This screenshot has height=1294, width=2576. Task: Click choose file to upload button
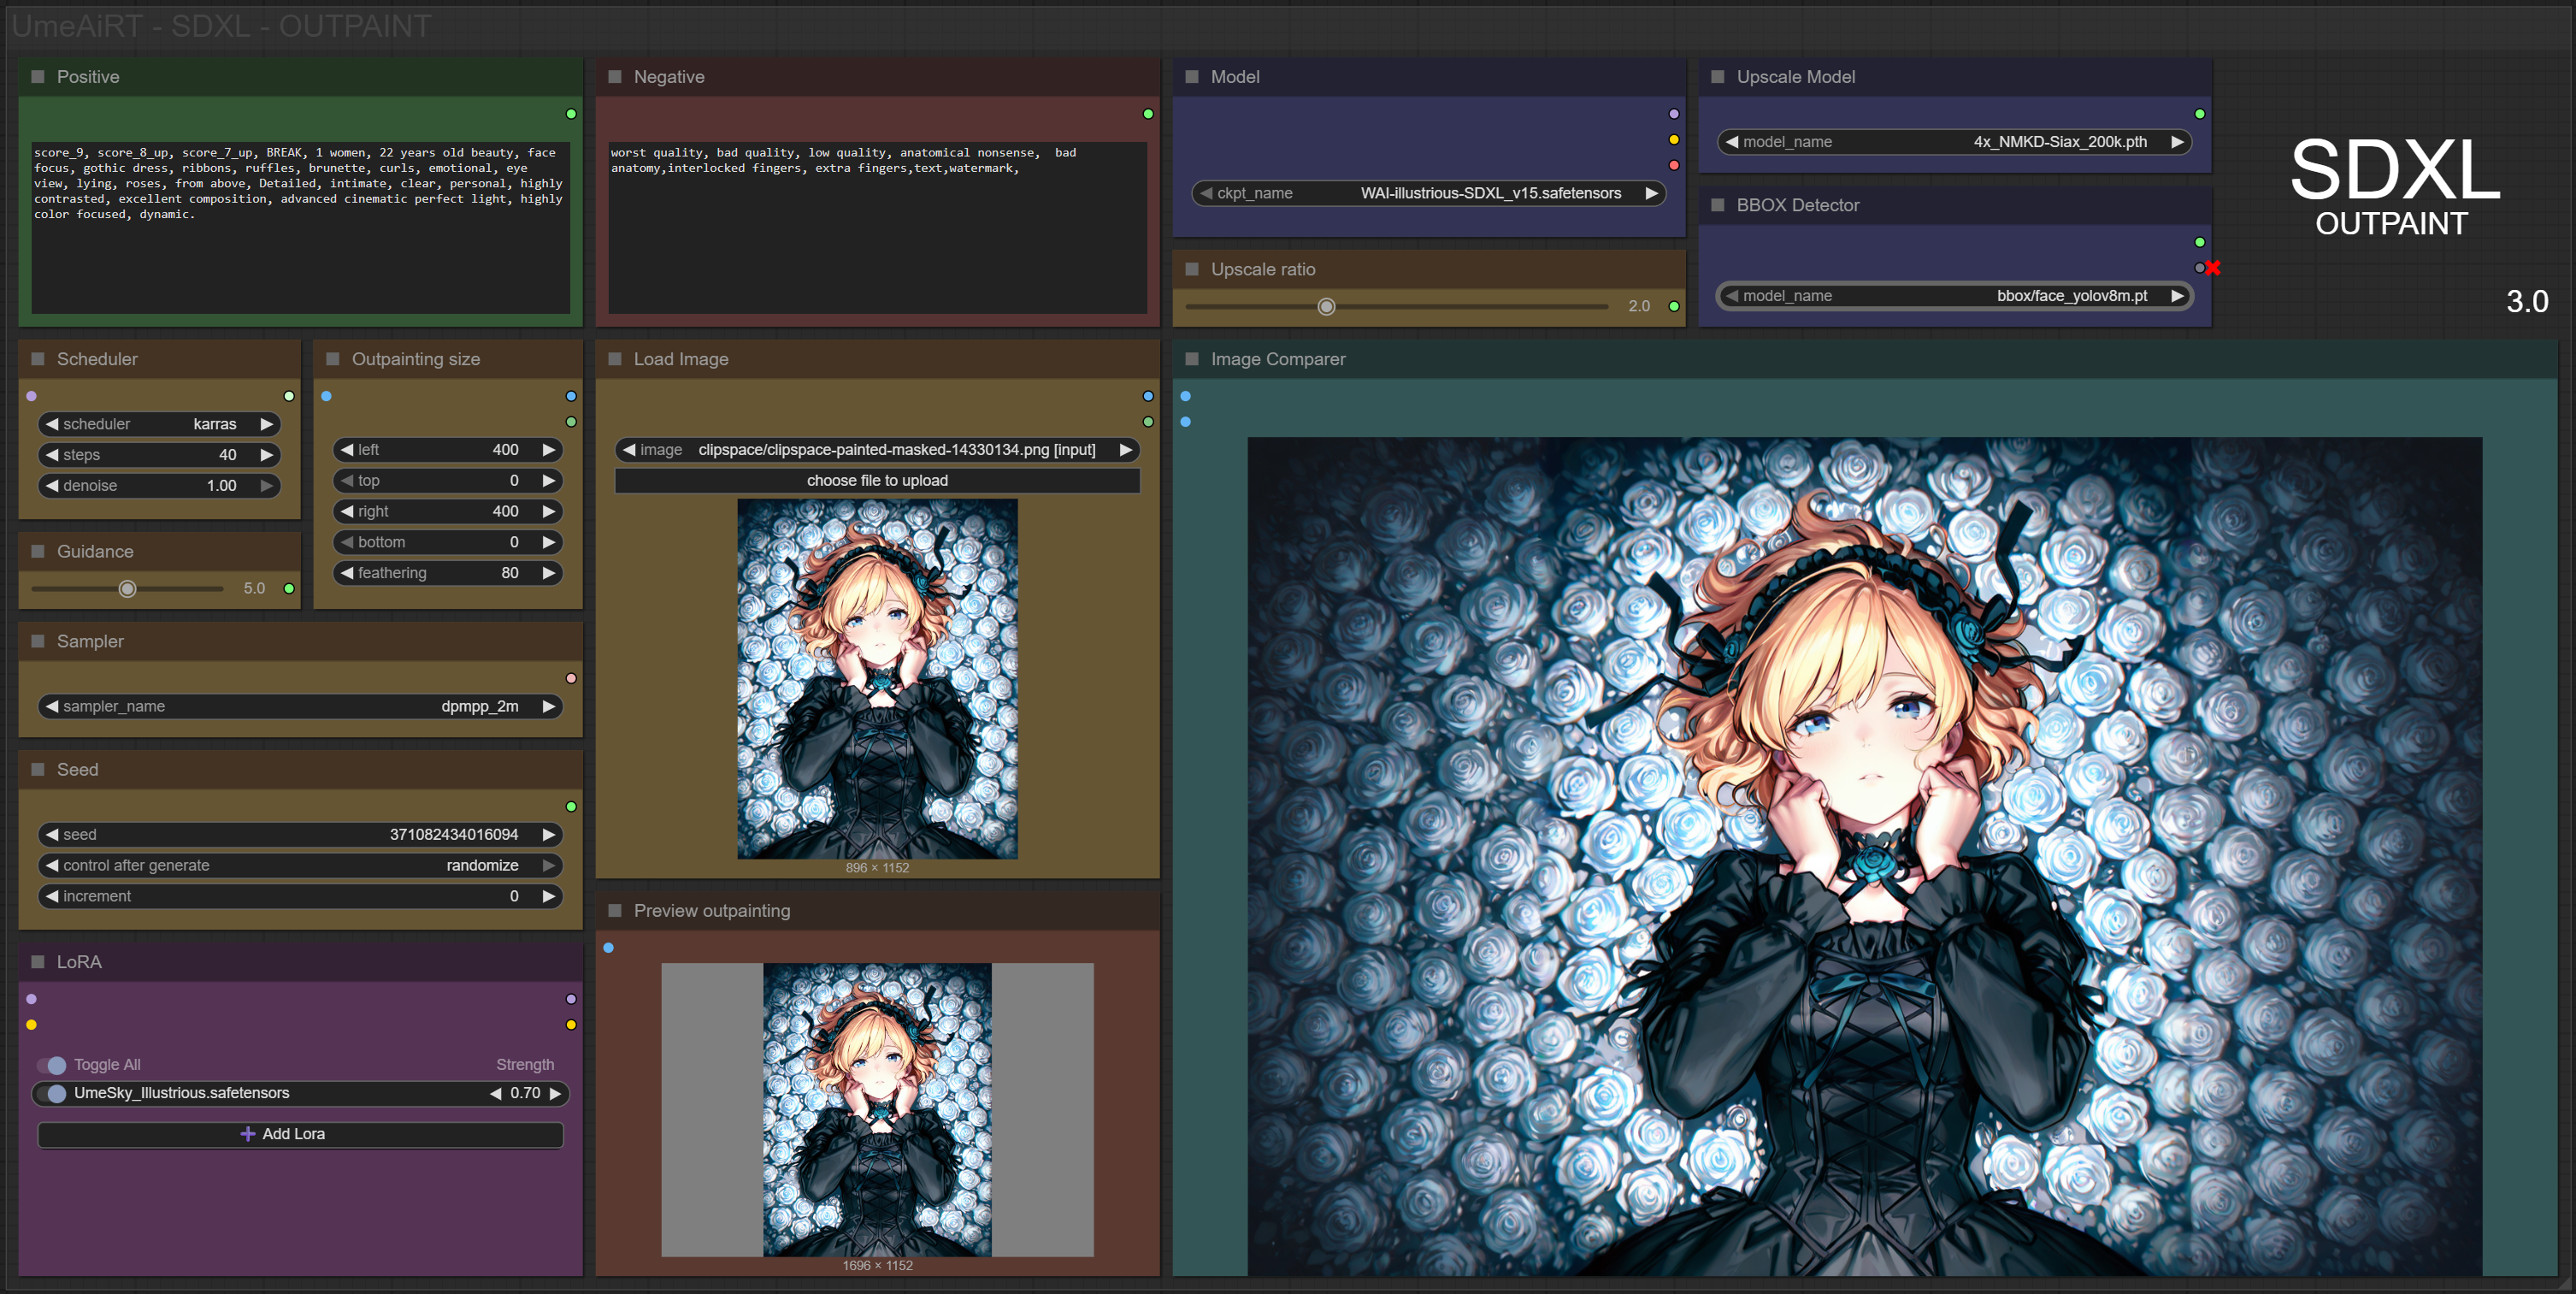point(876,480)
